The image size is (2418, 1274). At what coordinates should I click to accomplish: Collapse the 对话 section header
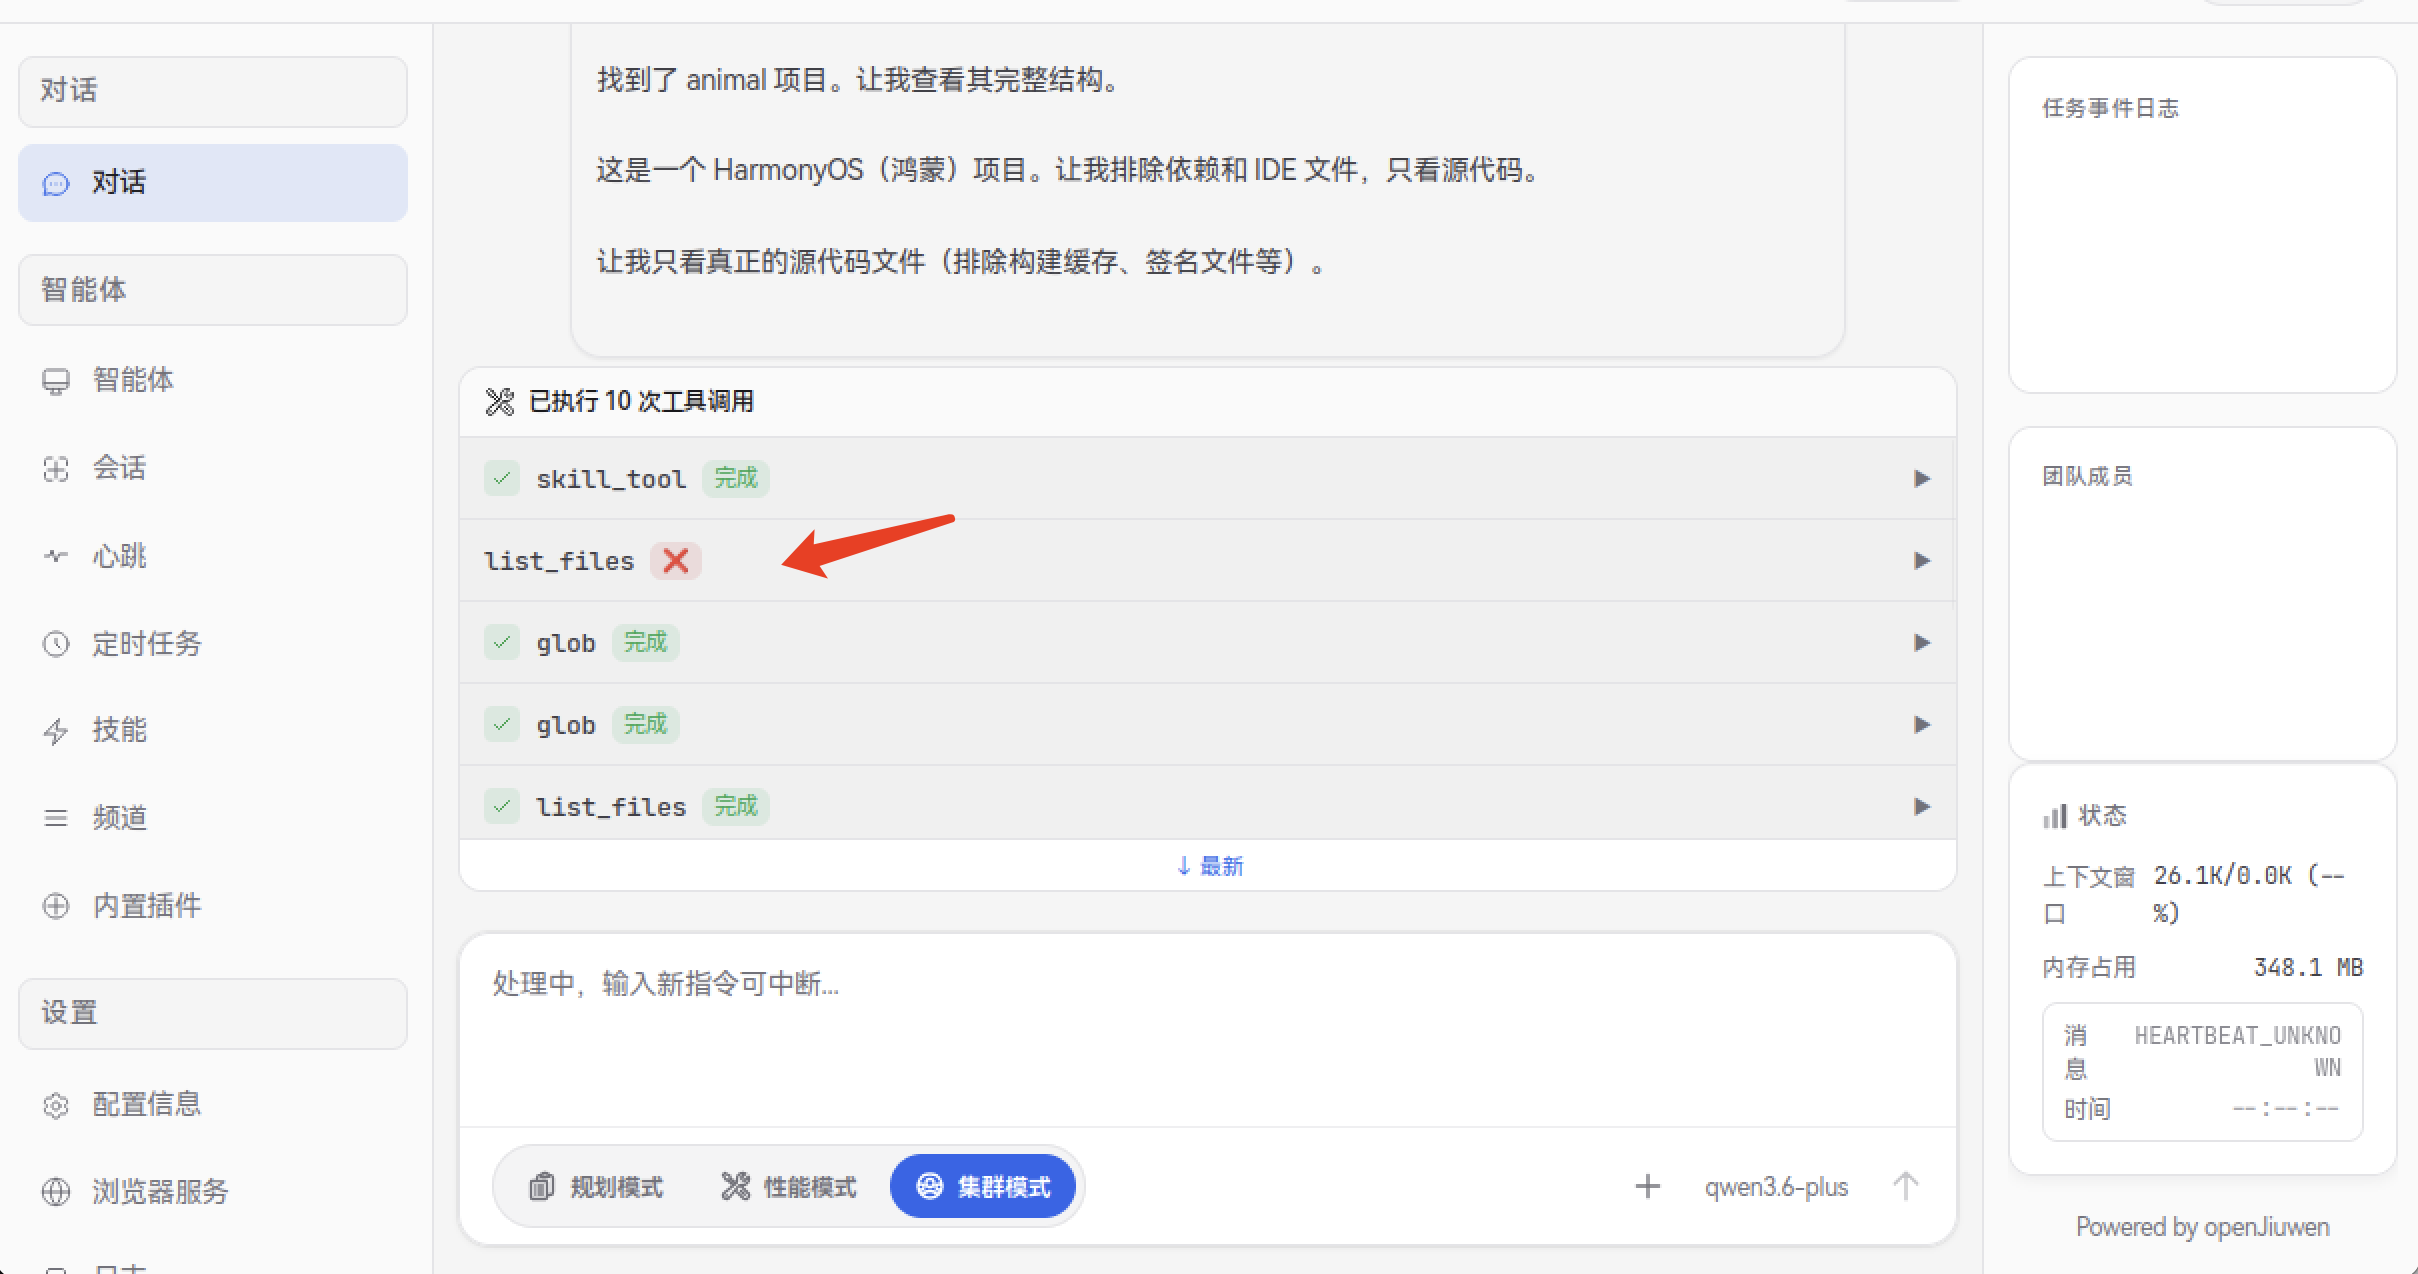click(x=212, y=91)
